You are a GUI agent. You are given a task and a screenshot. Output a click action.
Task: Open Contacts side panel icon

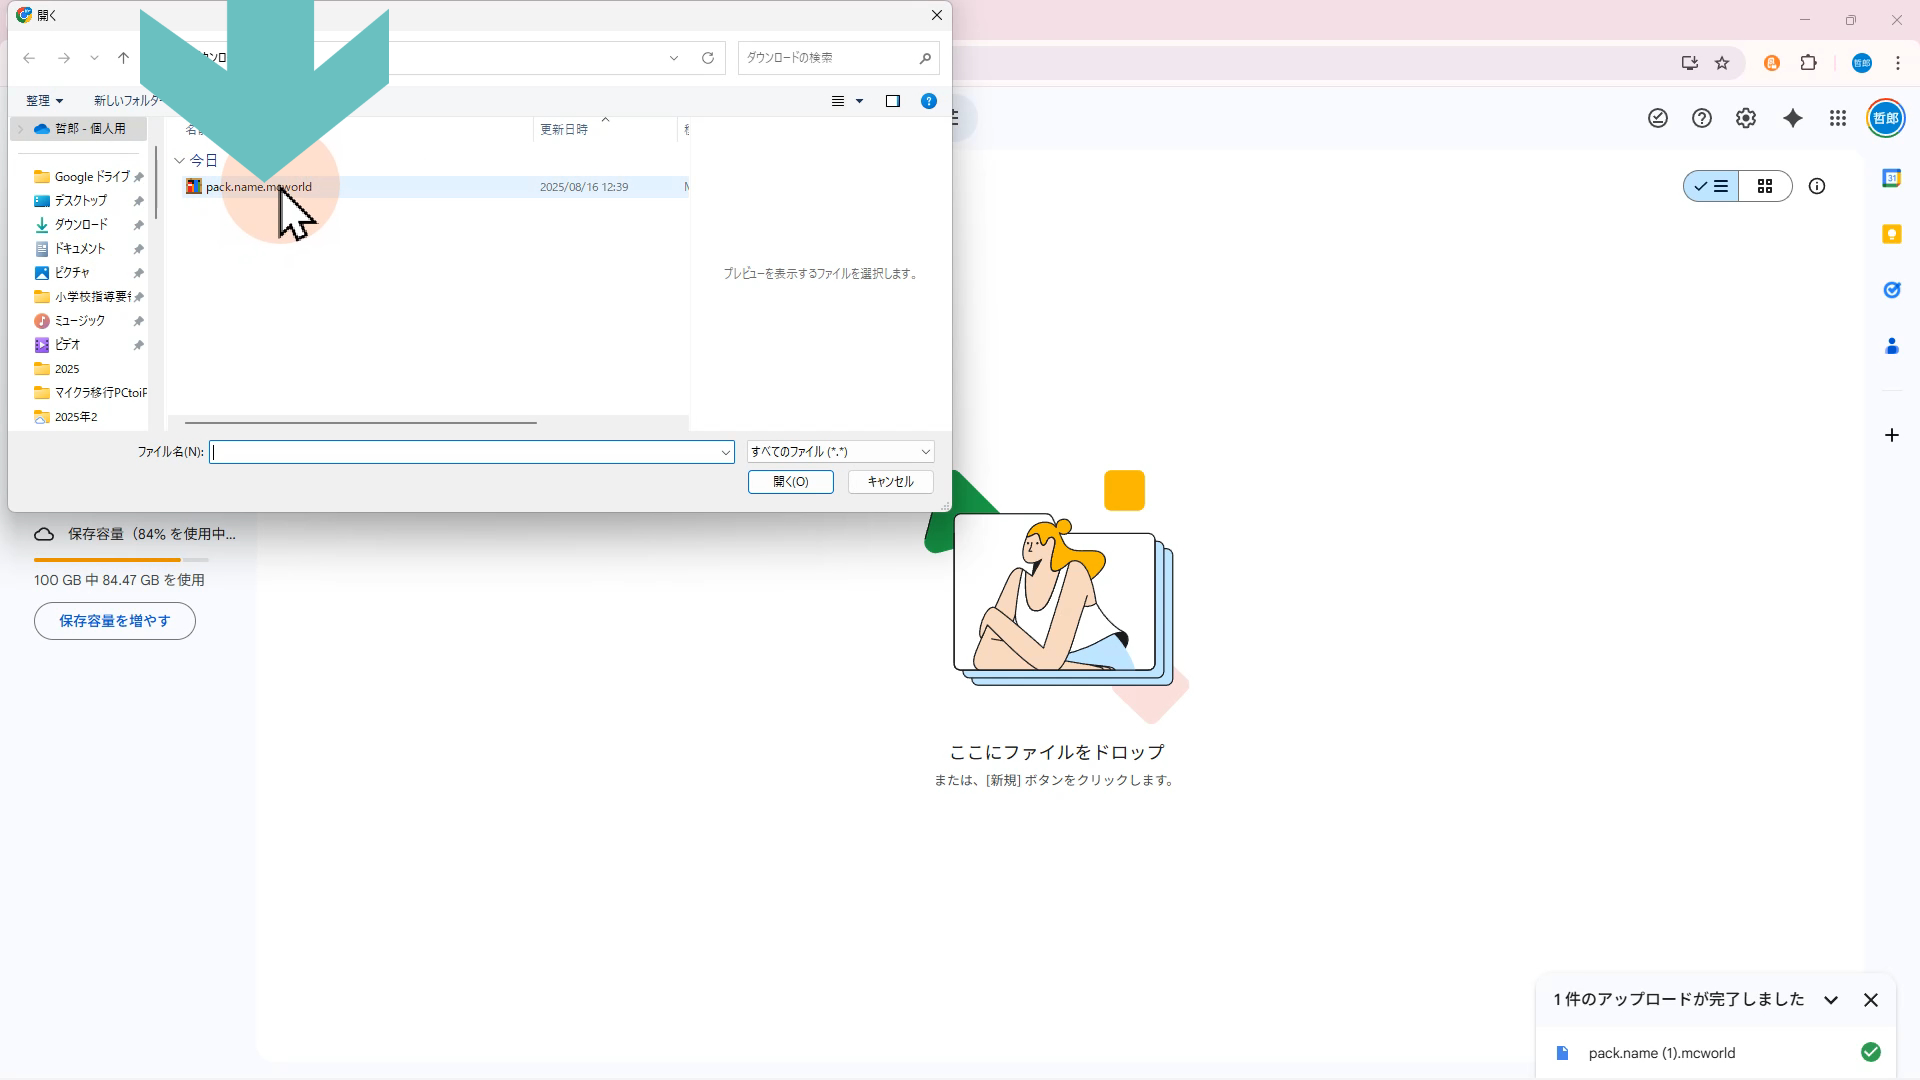point(1891,346)
